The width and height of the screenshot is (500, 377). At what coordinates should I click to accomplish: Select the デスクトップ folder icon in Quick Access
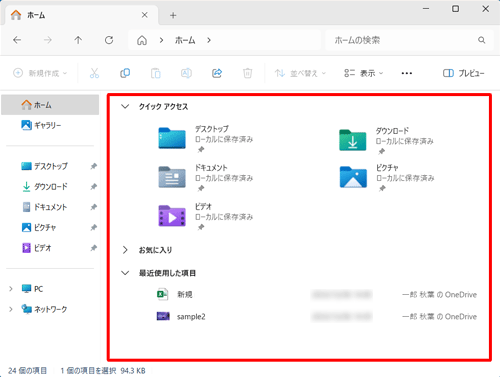click(172, 138)
